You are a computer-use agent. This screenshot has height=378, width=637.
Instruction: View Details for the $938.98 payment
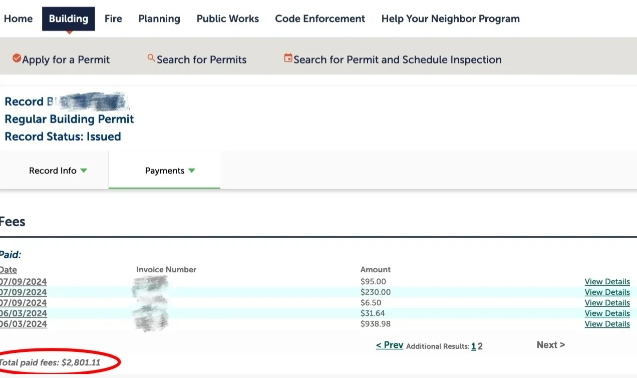(x=607, y=324)
